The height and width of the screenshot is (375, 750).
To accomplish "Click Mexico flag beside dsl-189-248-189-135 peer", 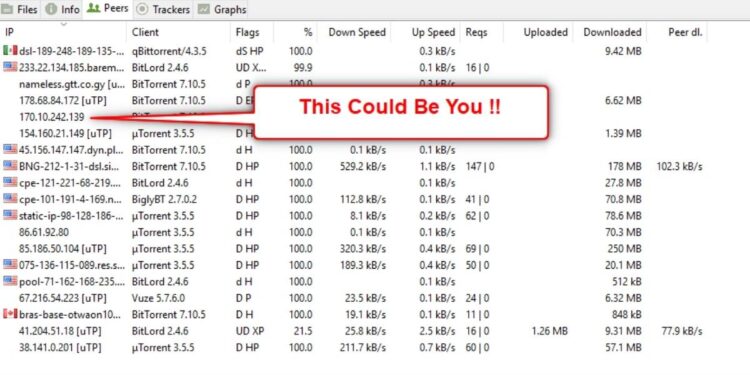I will coord(10,51).
